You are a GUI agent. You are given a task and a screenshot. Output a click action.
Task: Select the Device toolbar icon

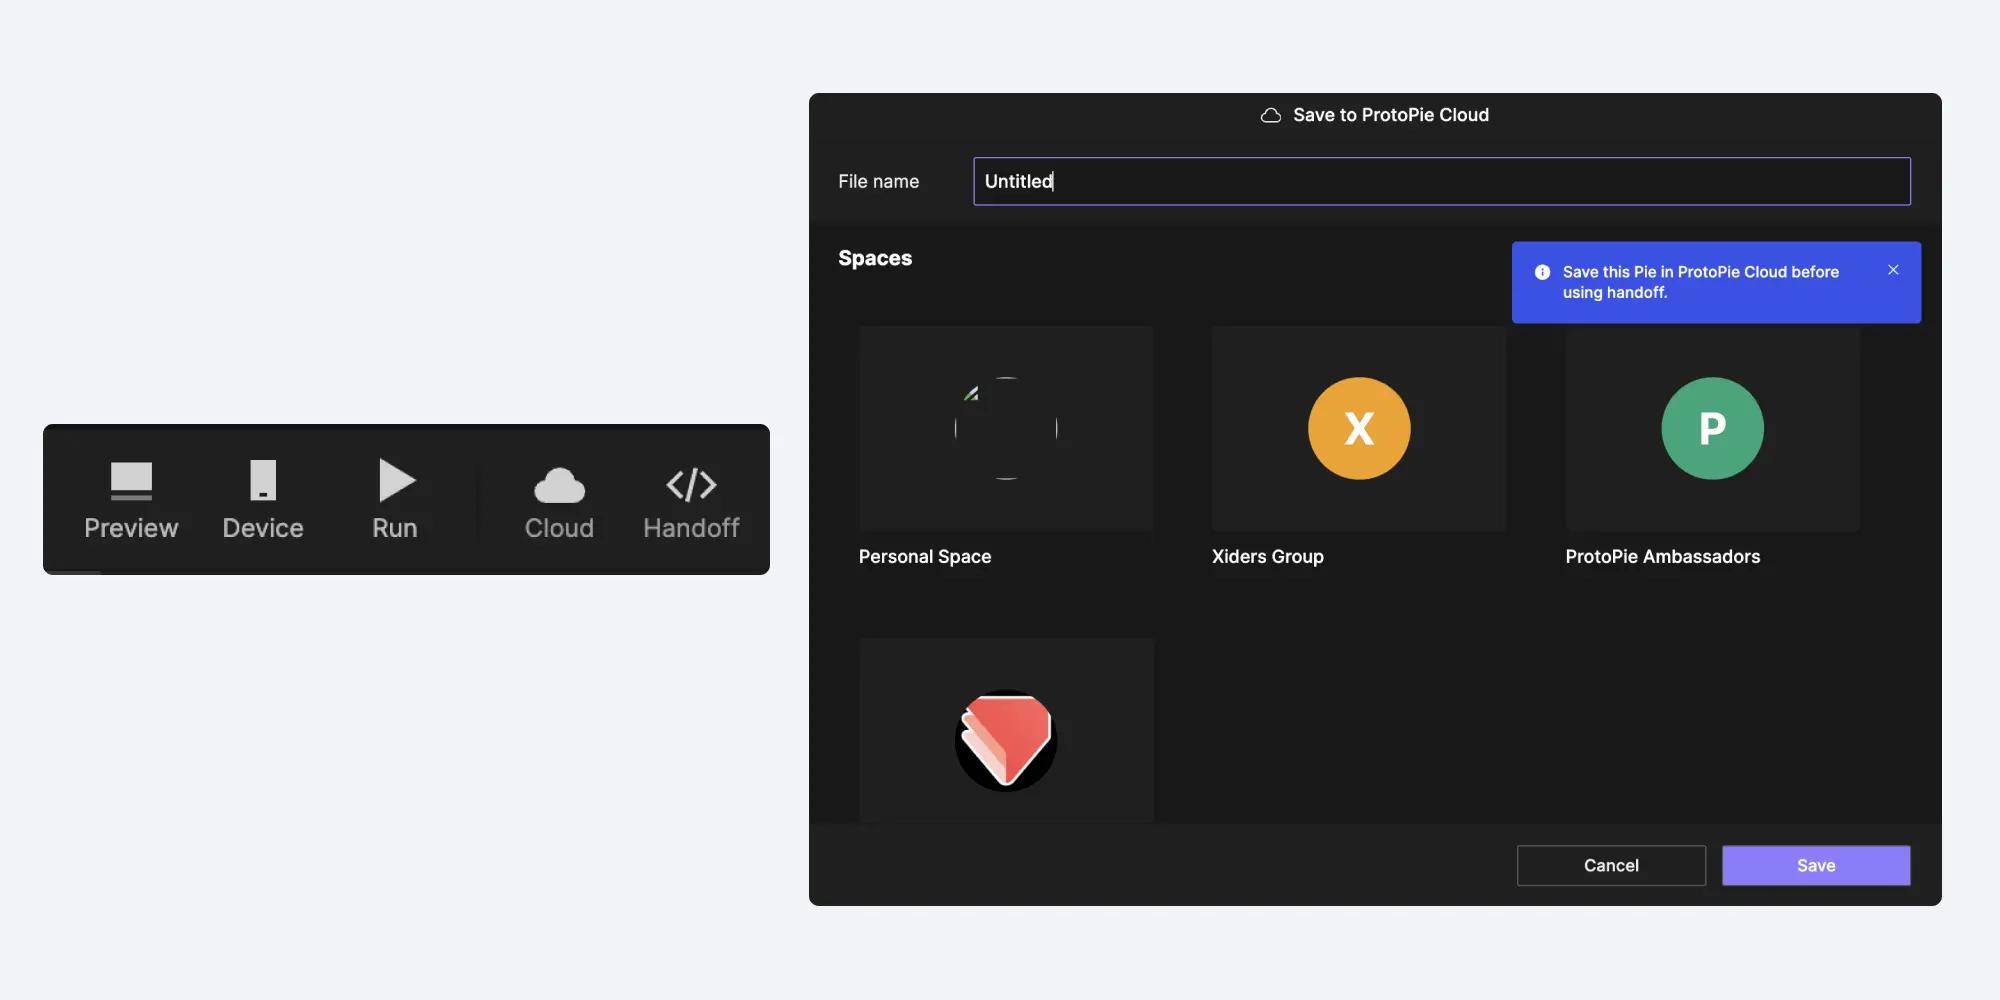tap(263, 480)
